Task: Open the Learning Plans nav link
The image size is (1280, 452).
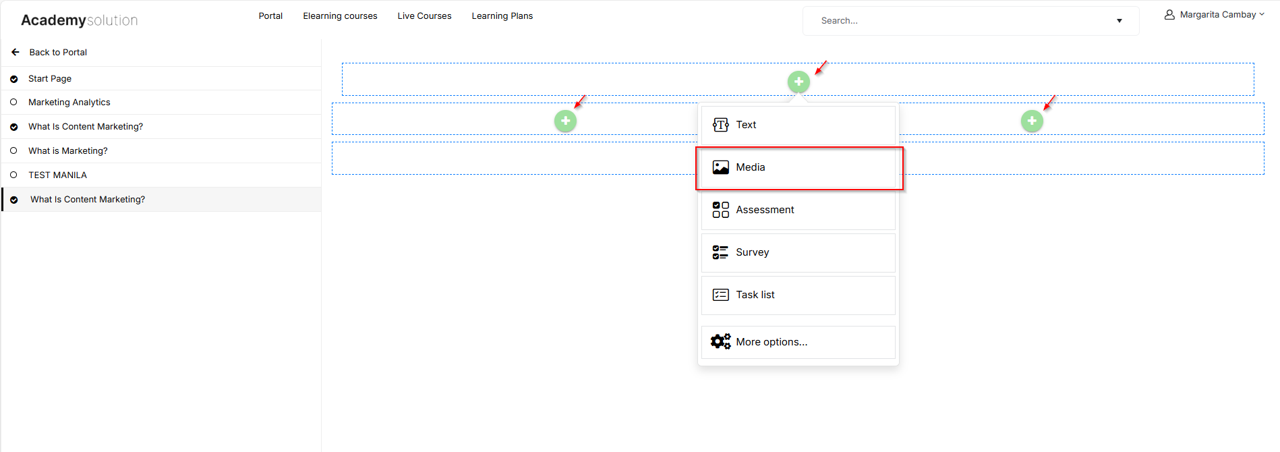Action: pos(502,16)
